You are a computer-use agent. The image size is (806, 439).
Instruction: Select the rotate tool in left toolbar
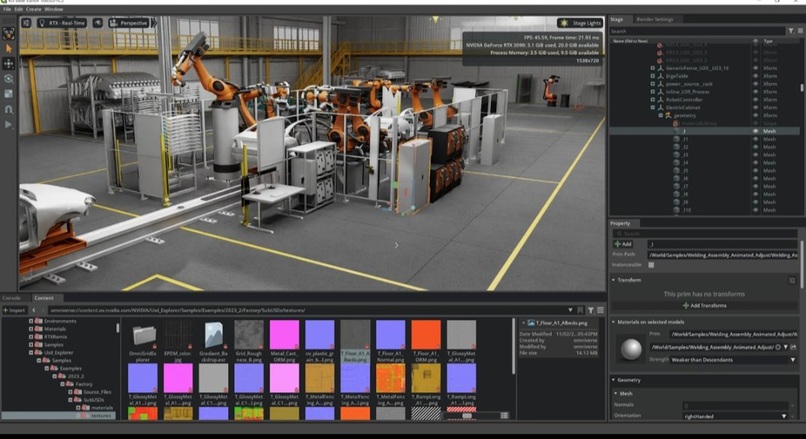pyautogui.click(x=8, y=79)
